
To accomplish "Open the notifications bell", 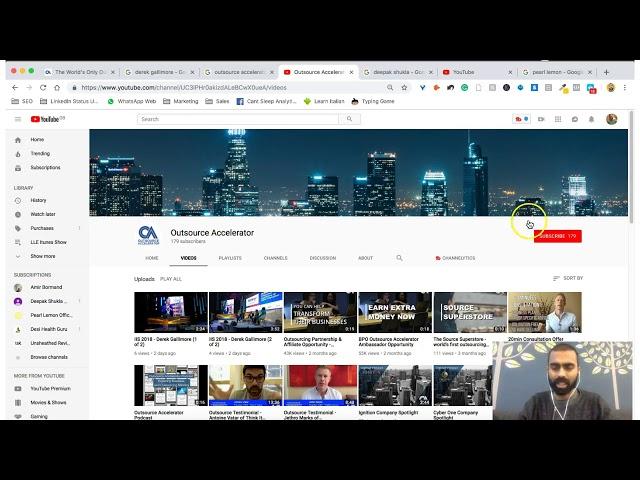I will click(591, 119).
